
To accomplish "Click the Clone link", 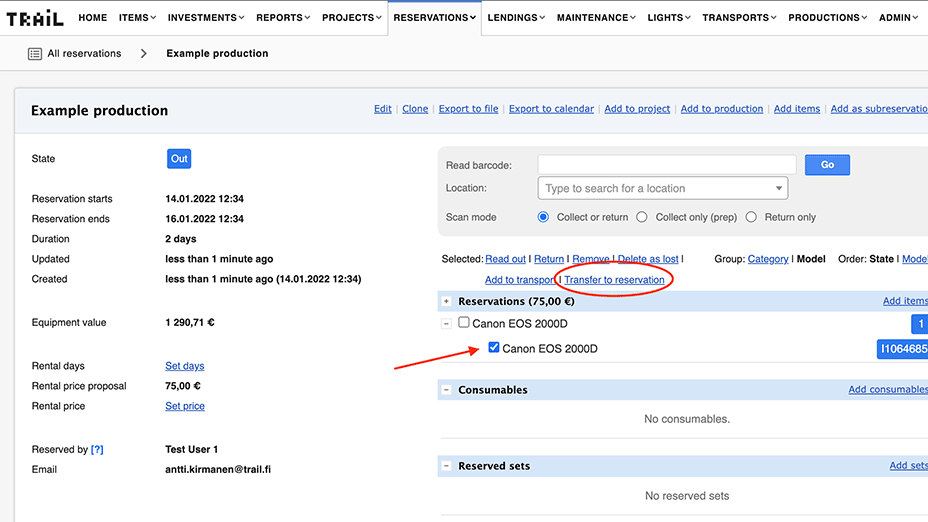I will click(x=415, y=109).
